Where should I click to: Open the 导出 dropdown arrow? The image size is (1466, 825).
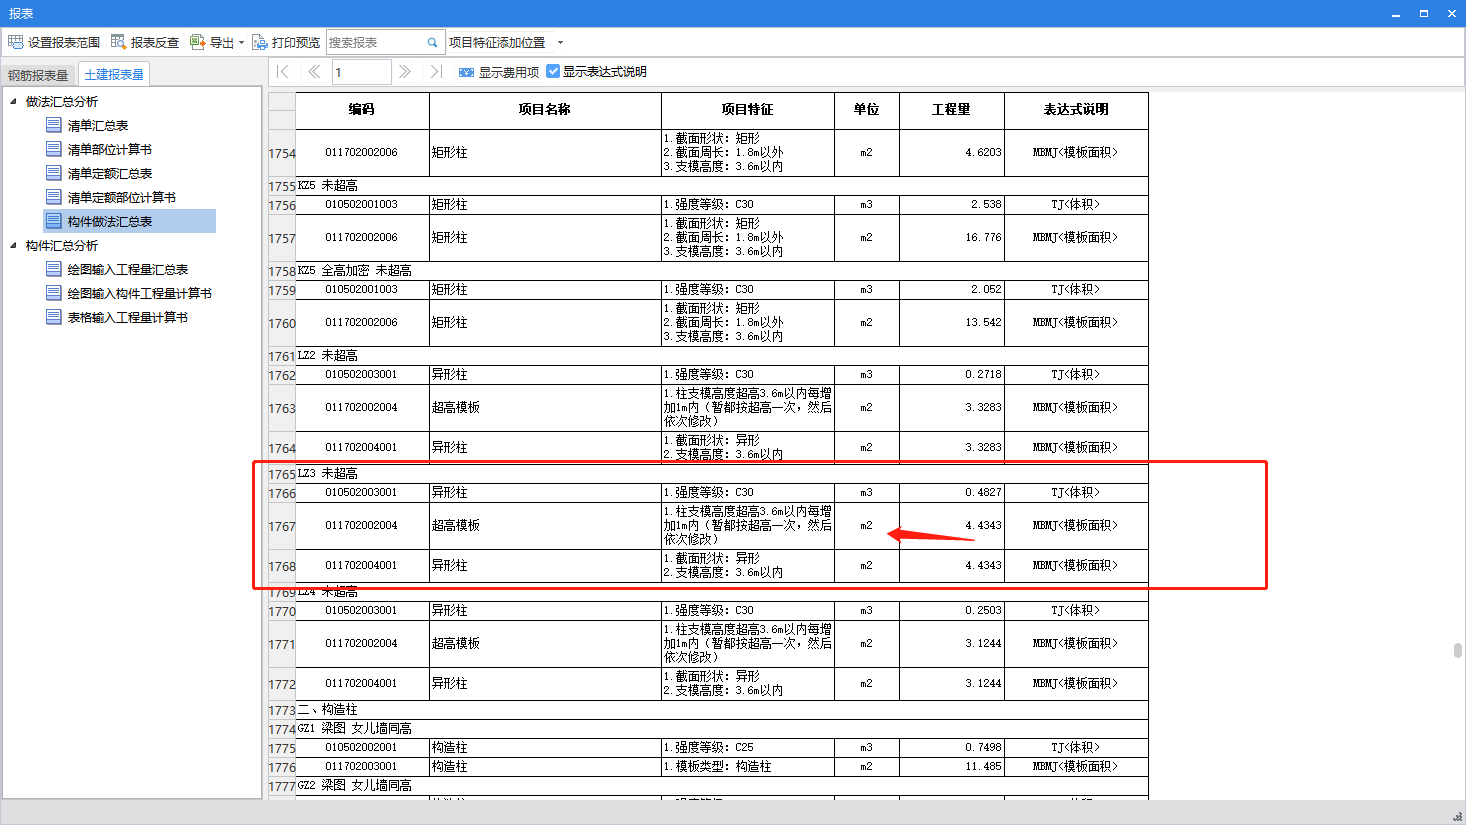click(241, 43)
